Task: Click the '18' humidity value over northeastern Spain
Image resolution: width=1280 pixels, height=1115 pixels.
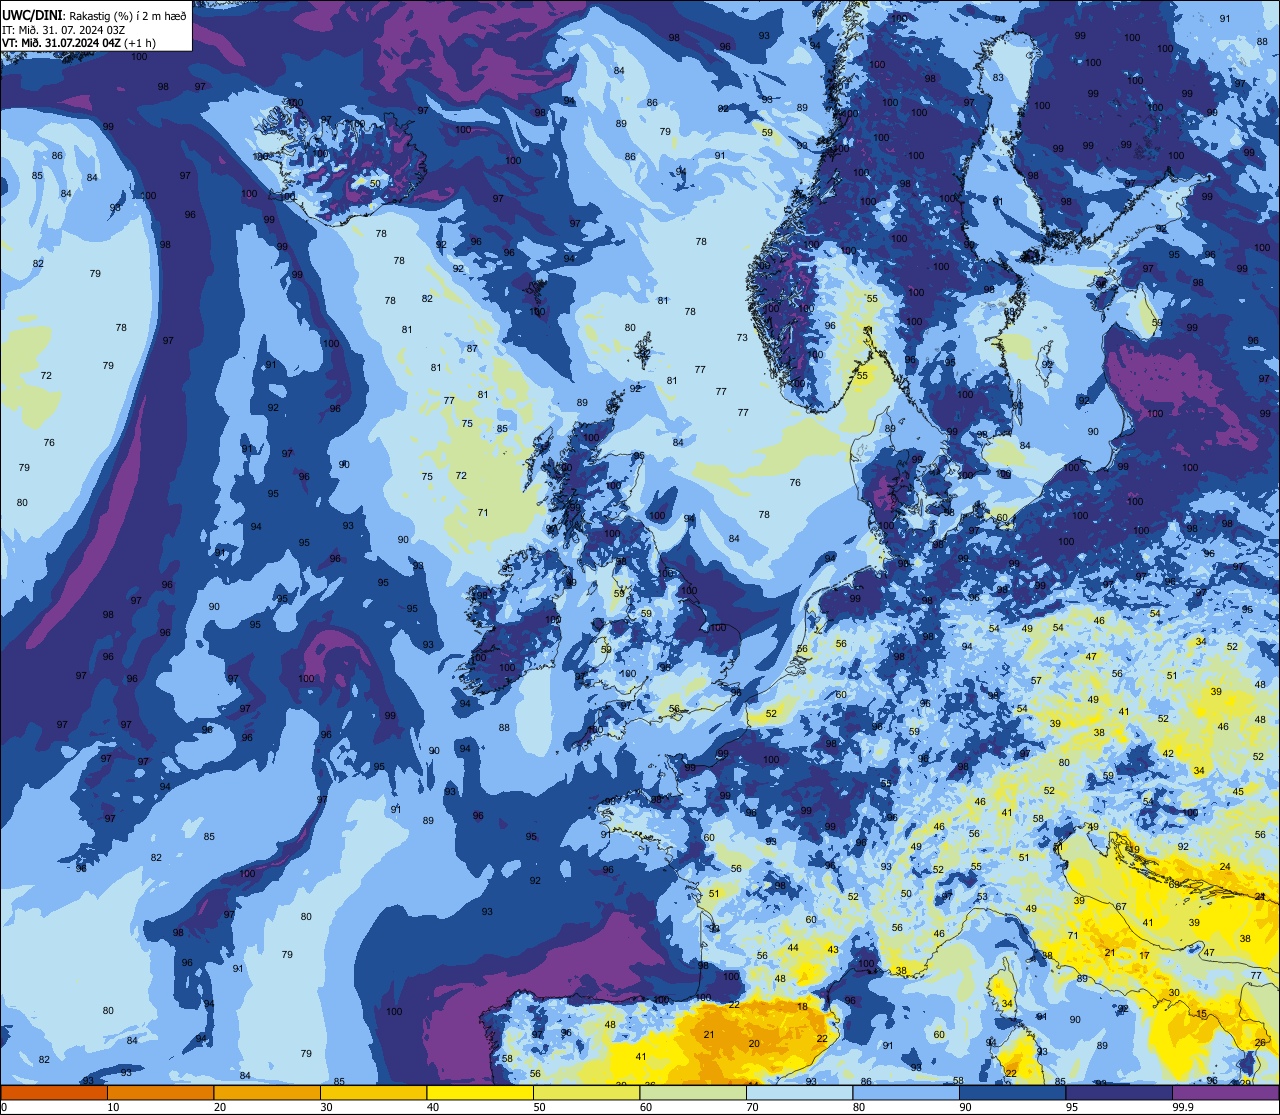Action: pyautogui.click(x=802, y=1007)
